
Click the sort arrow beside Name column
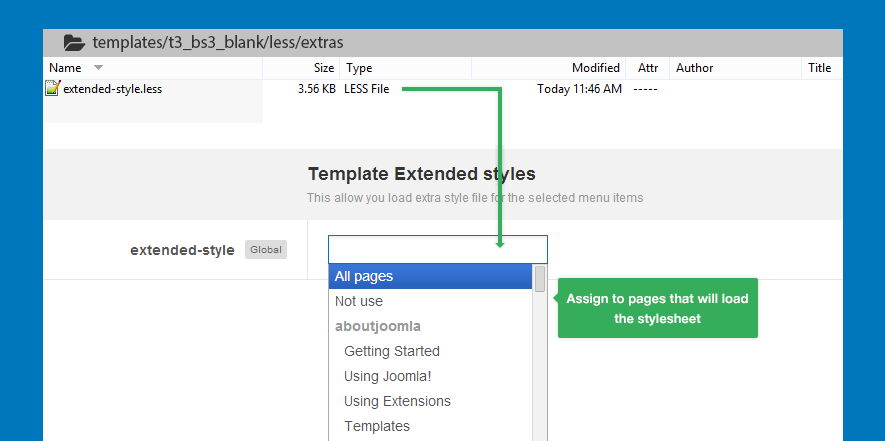point(98,68)
